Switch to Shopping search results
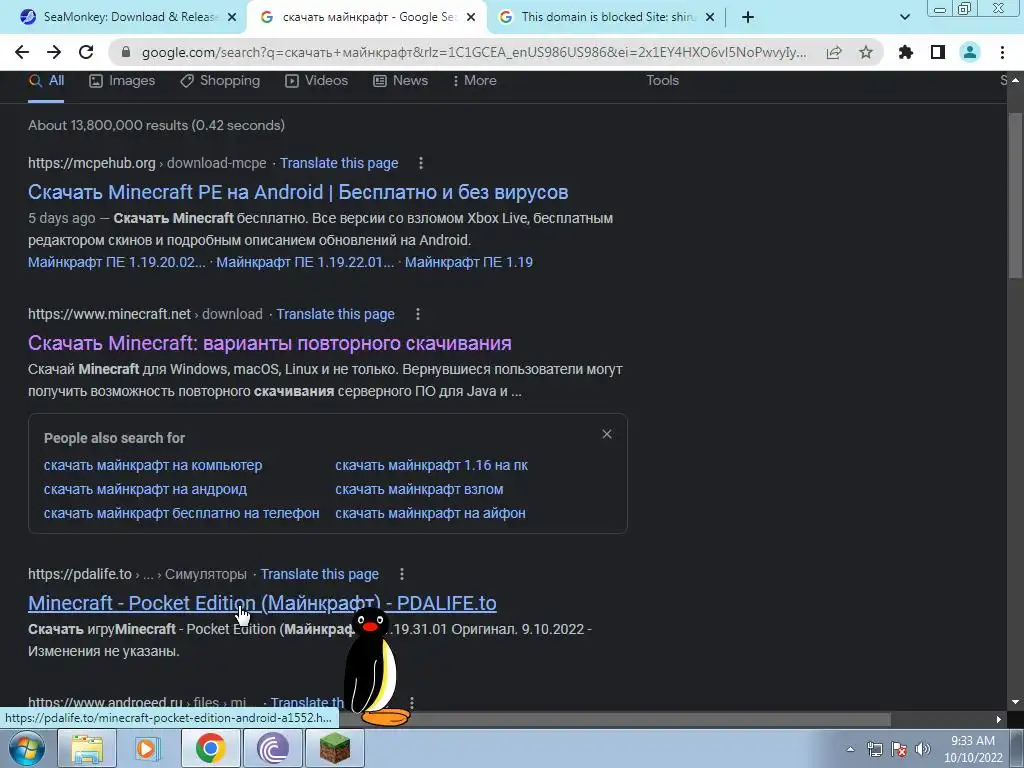This screenshot has width=1024, height=768. (220, 81)
